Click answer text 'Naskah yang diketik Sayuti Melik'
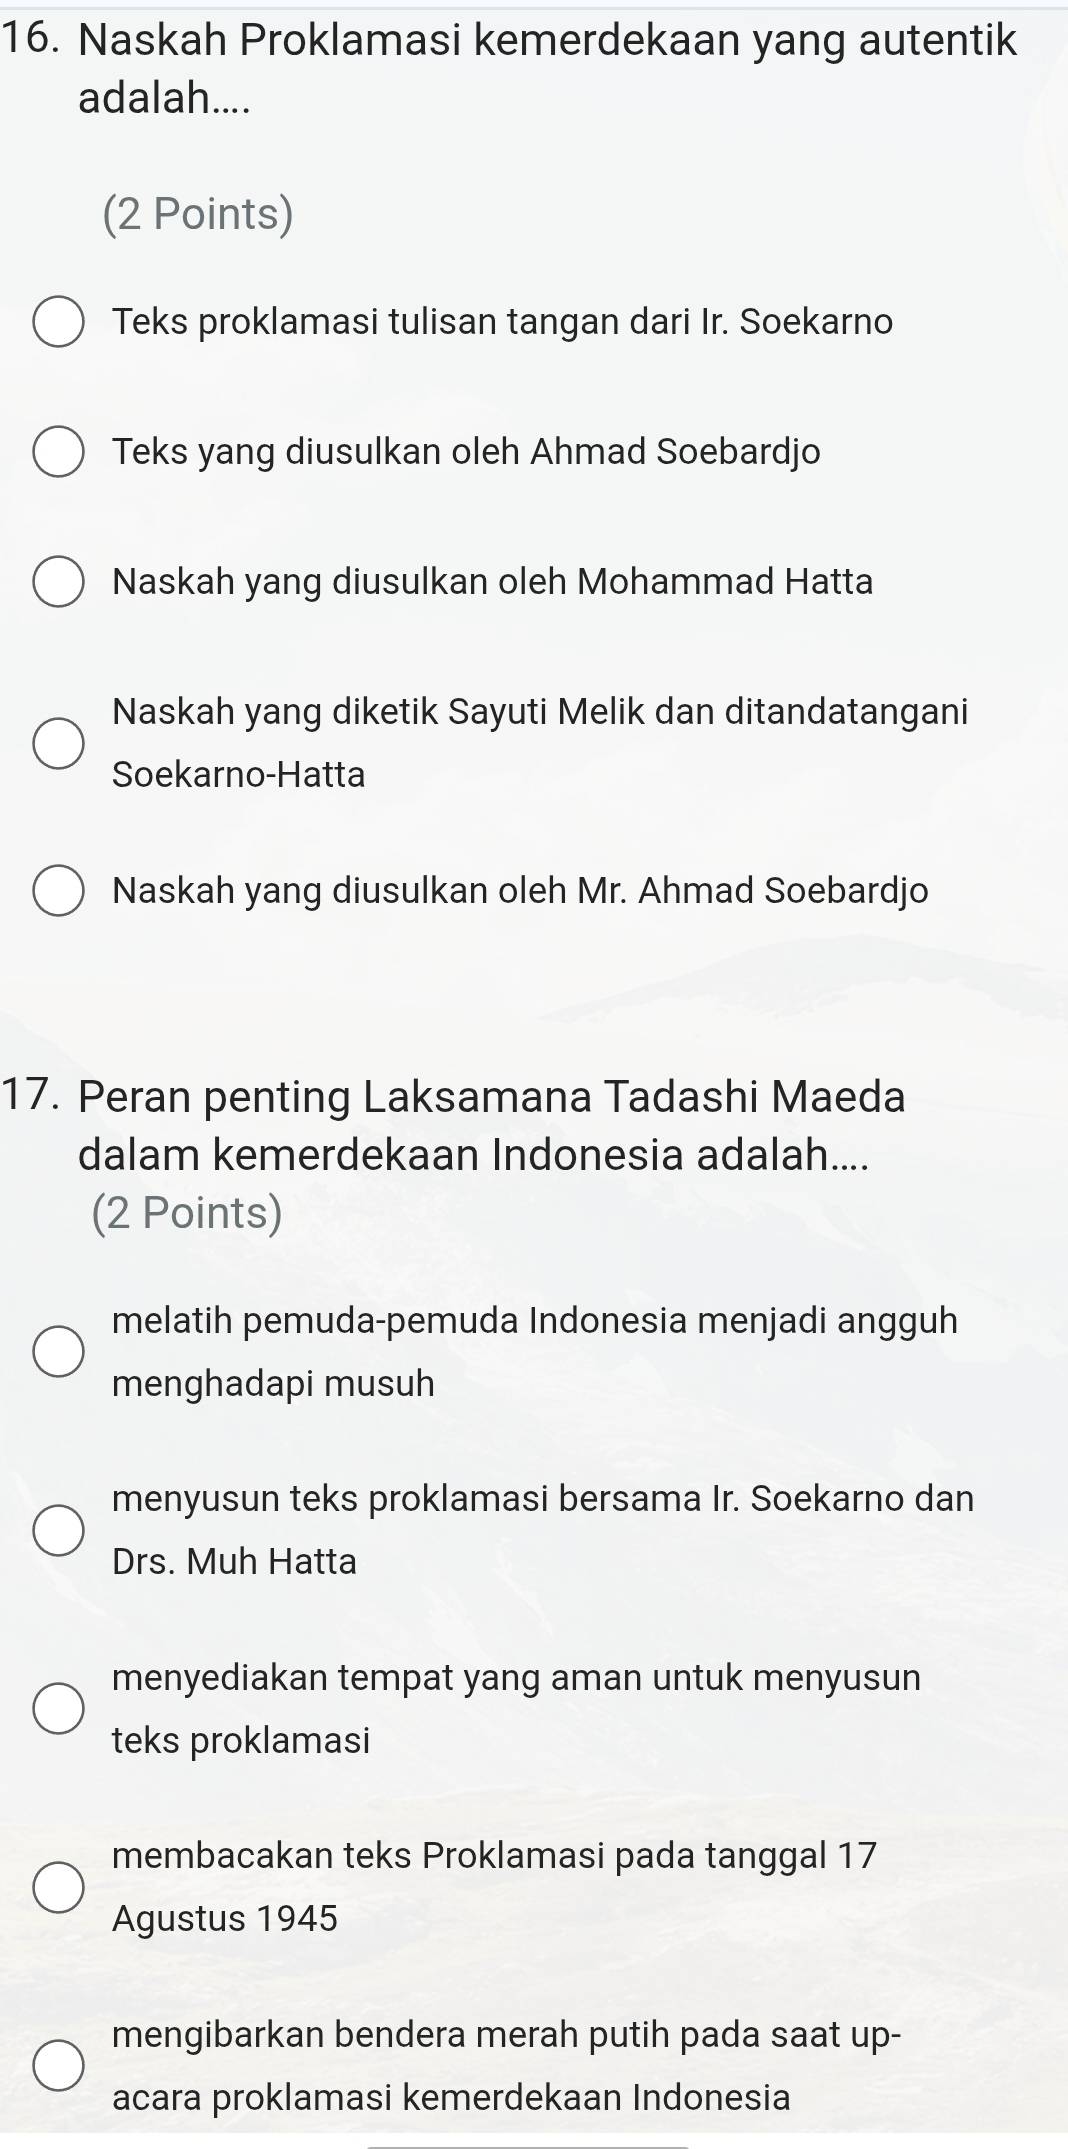Viewport: 1068px width, 2149px height. pyautogui.click(x=540, y=712)
